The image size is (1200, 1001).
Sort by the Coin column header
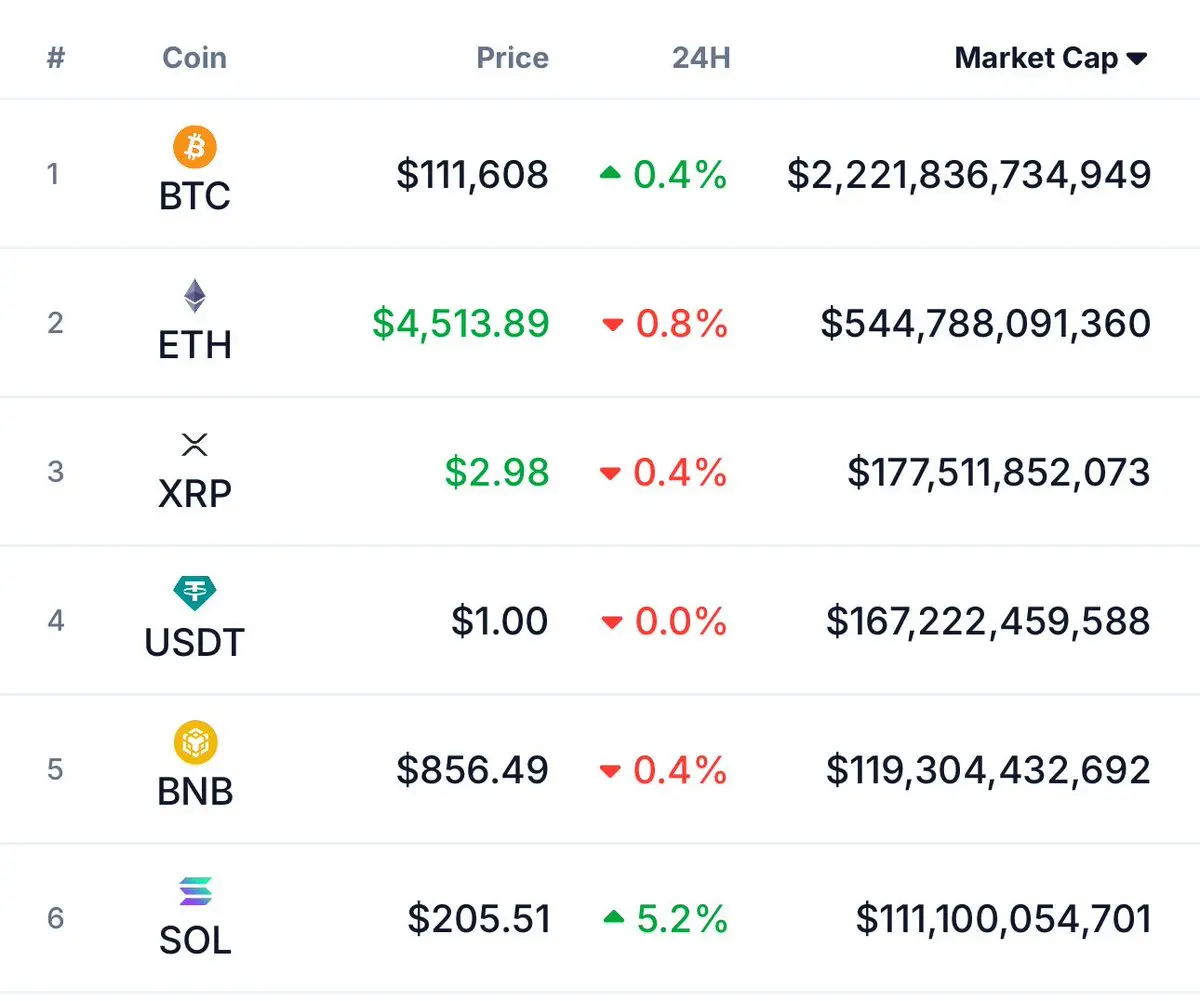(194, 58)
